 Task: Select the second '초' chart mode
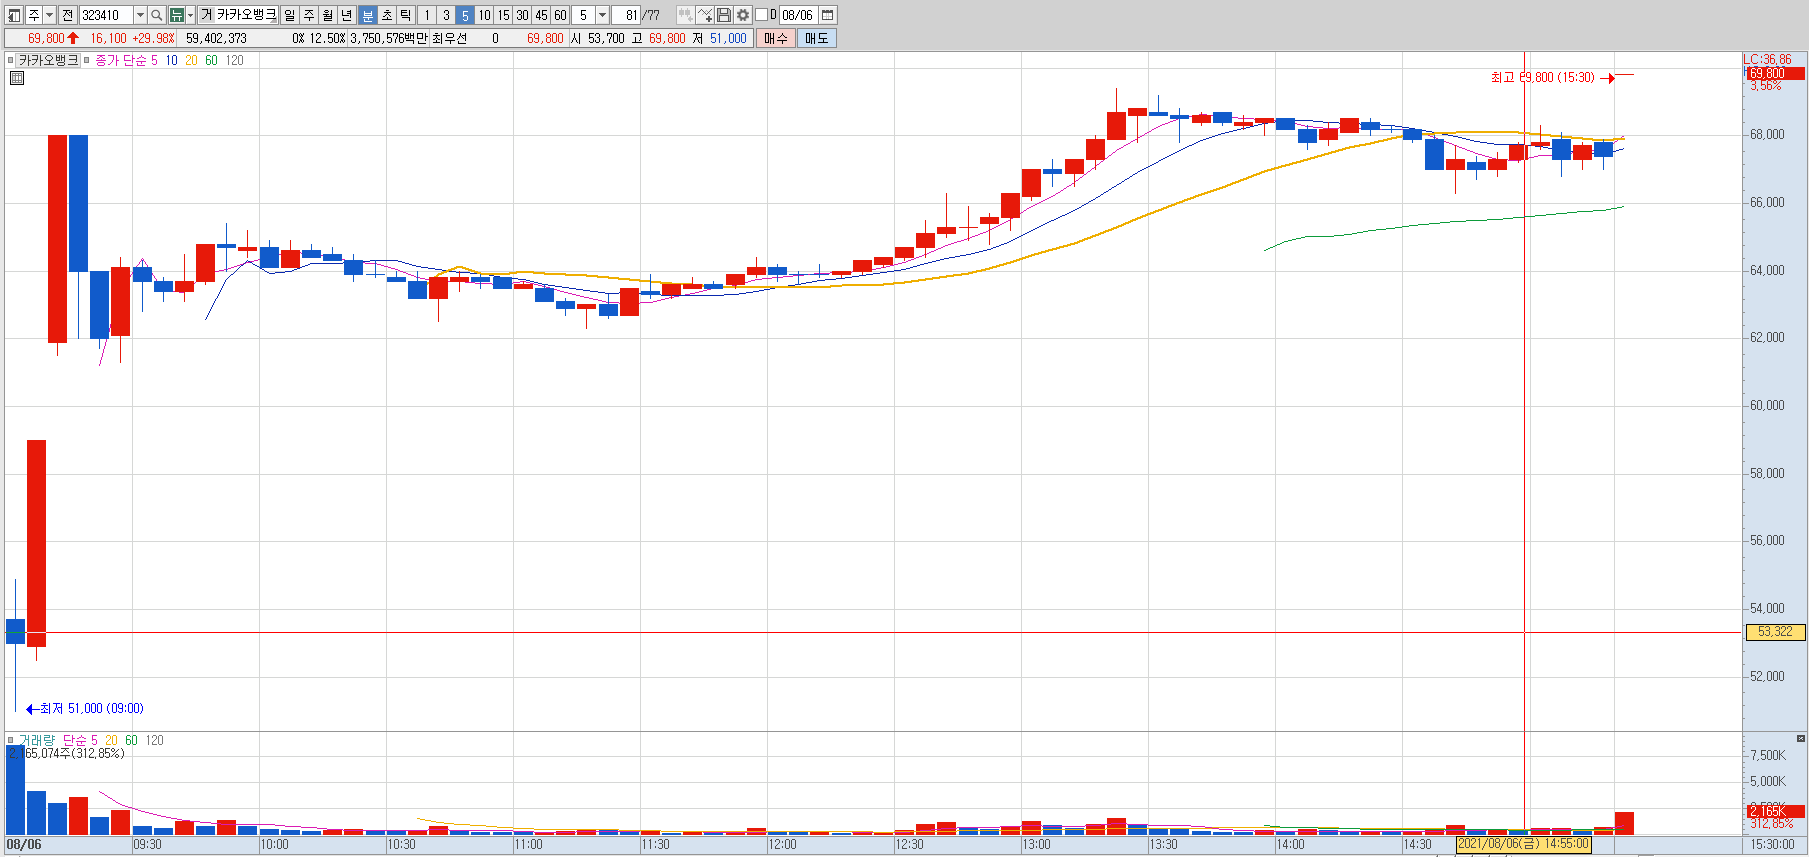coord(388,15)
